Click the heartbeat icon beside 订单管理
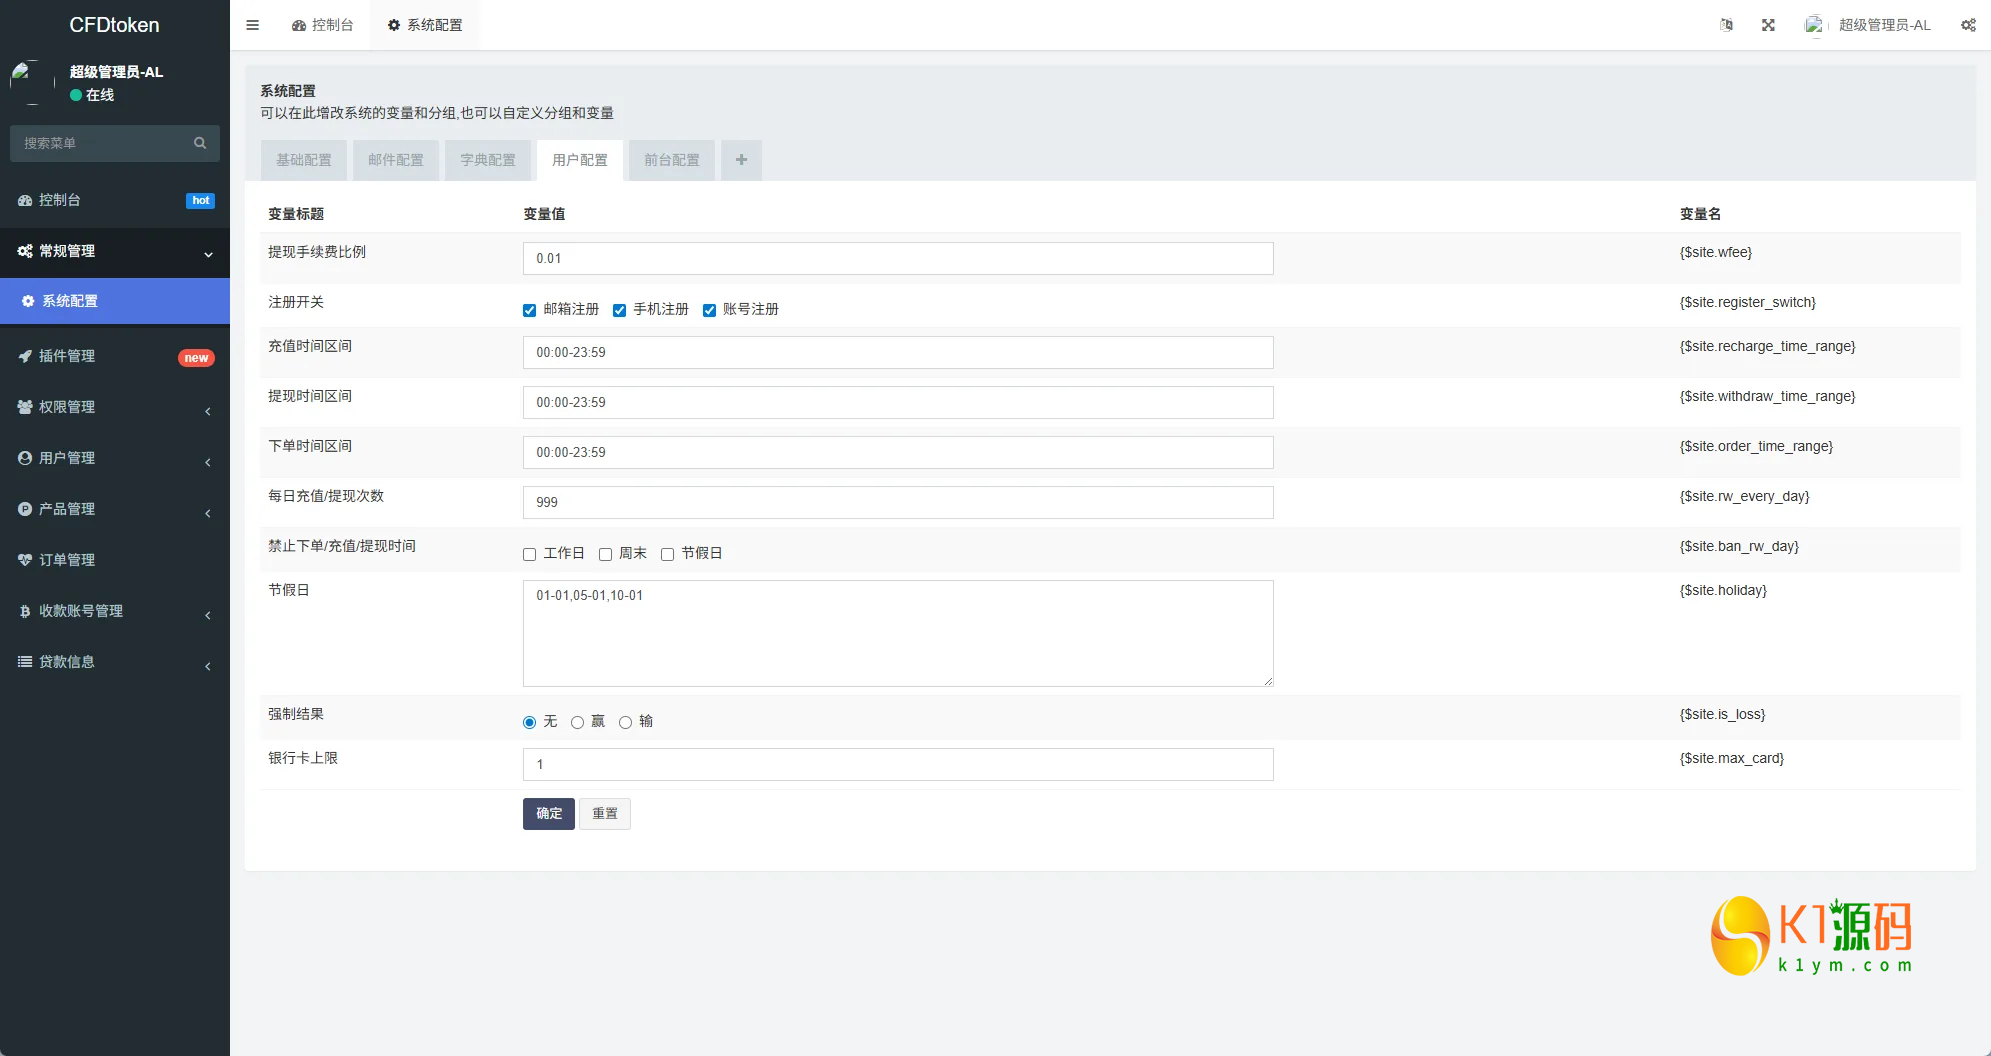The image size is (1991, 1056). click(25, 560)
